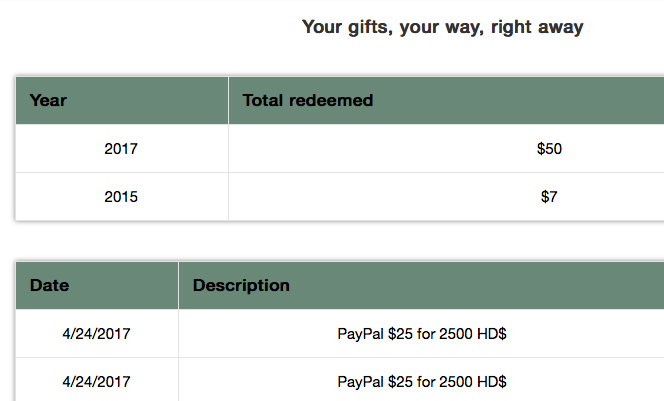Viewport: 664px width, 401px height.
Task: Select the 2015 year cell
Action: 121,197
